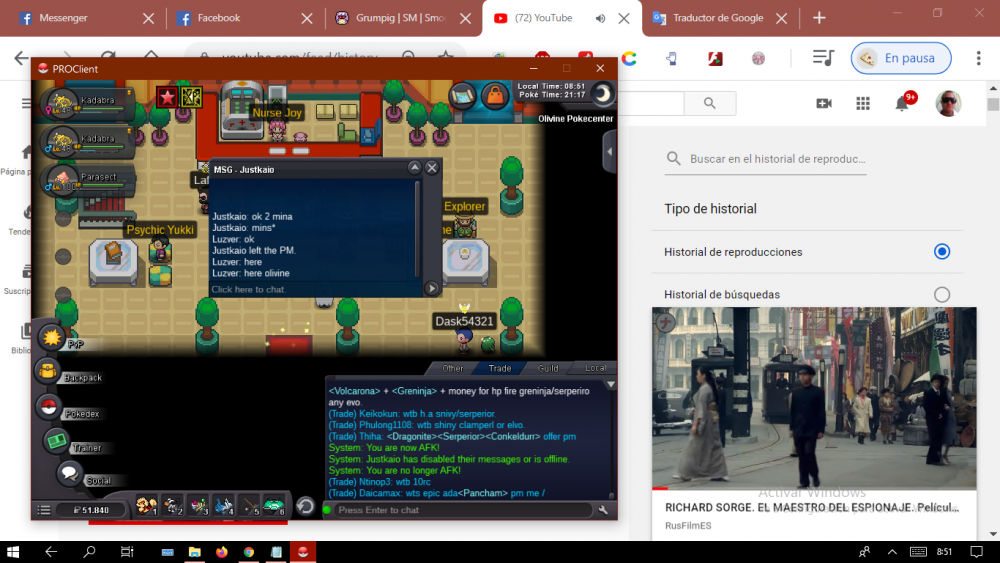Click the orange padlock icon

point(494,96)
